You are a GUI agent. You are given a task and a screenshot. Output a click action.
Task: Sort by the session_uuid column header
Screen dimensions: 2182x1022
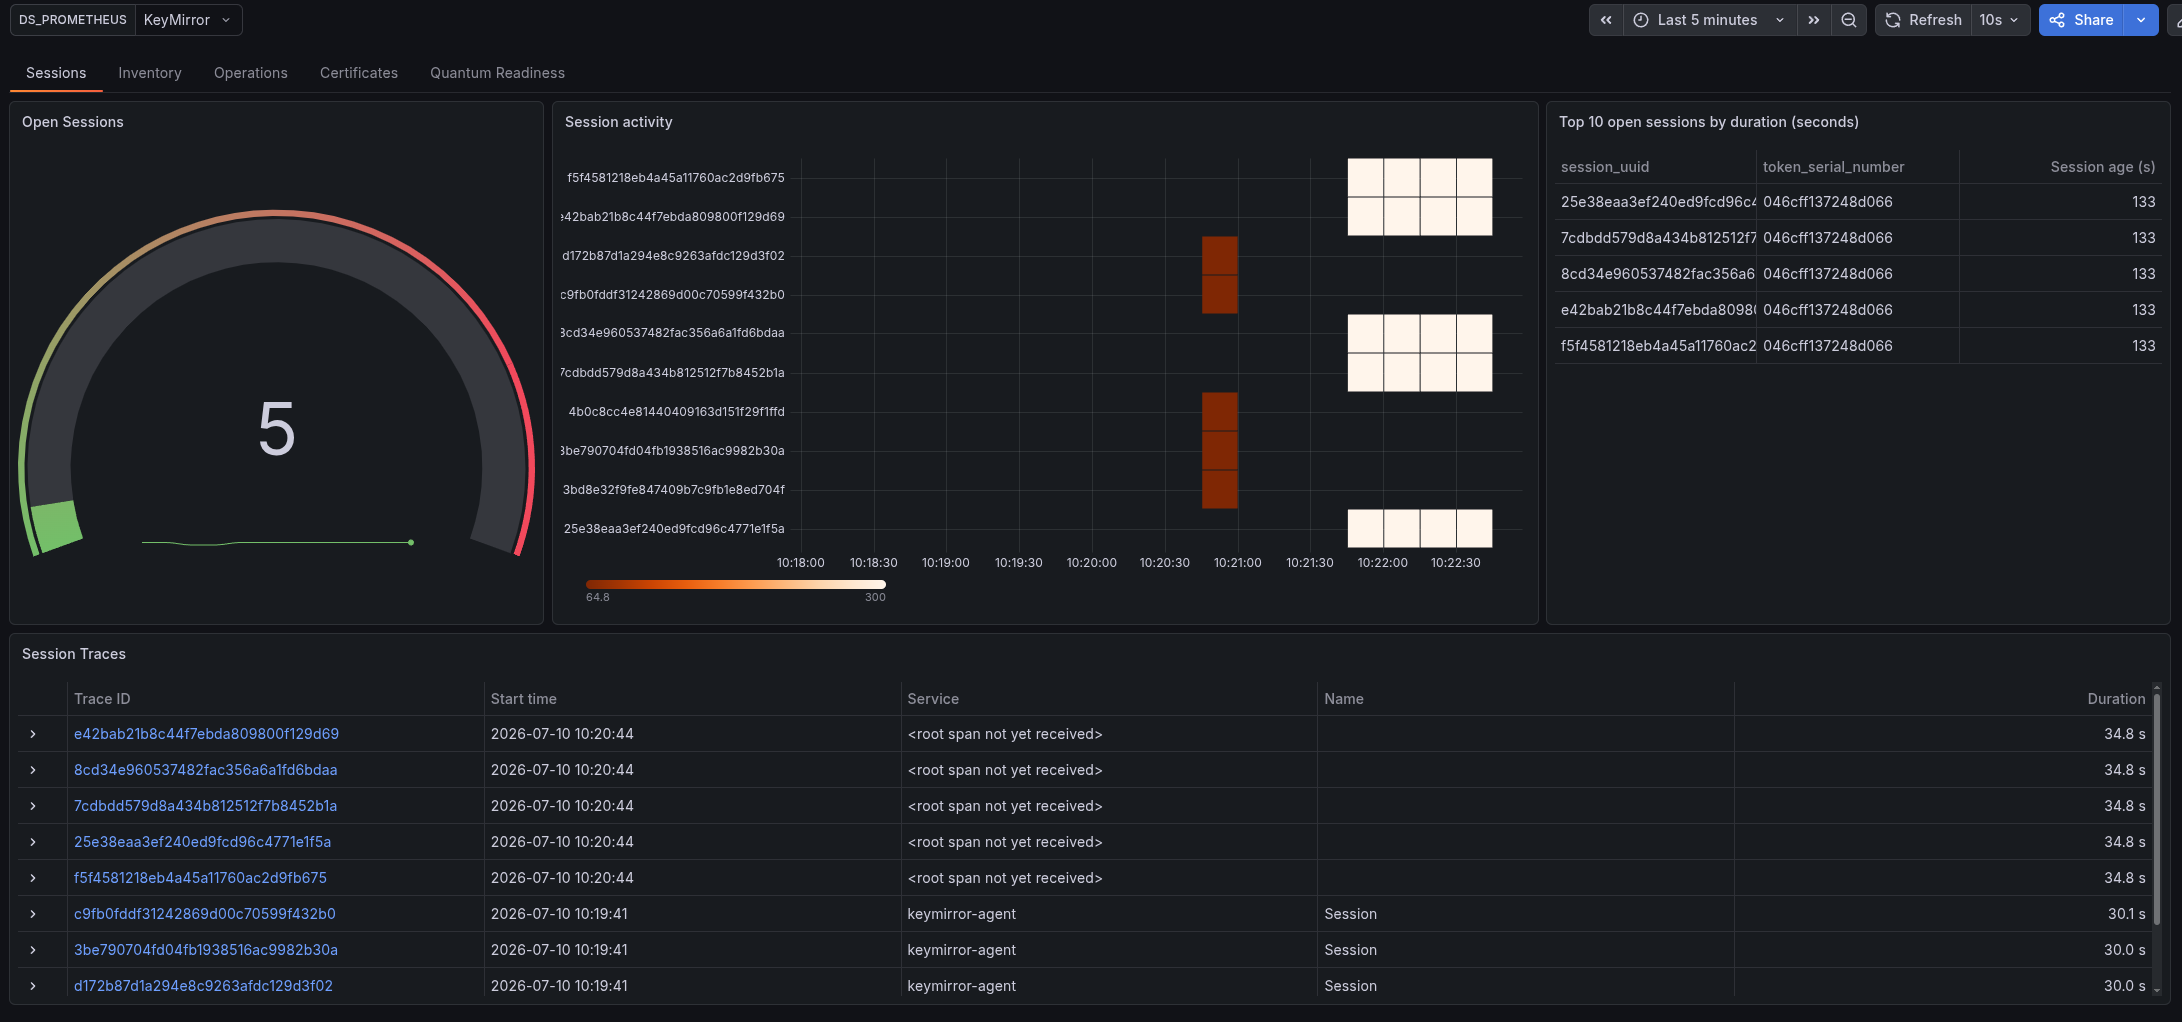[x=1605, y=167]
